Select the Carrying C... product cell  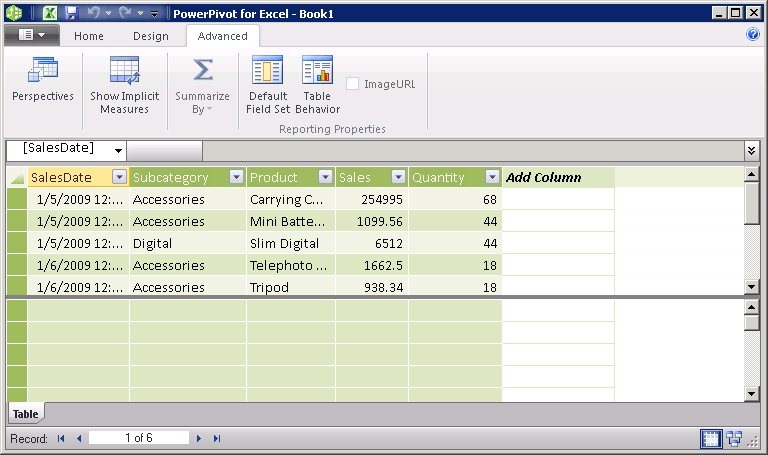tap(291, 199)
